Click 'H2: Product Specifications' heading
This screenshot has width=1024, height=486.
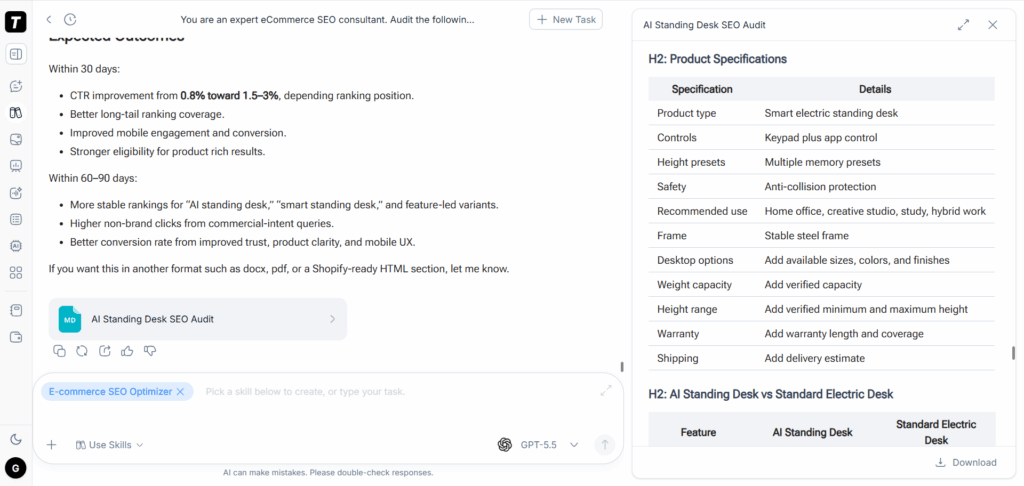point(717,59)
